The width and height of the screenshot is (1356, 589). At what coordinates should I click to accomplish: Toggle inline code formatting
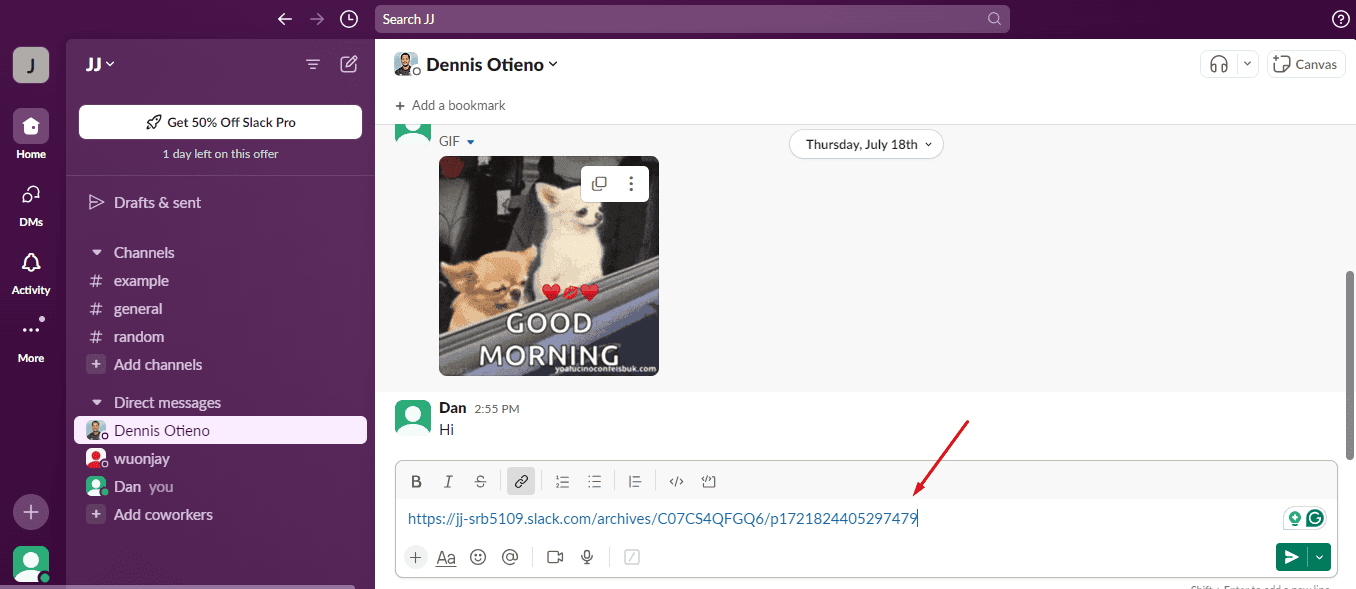676,481
